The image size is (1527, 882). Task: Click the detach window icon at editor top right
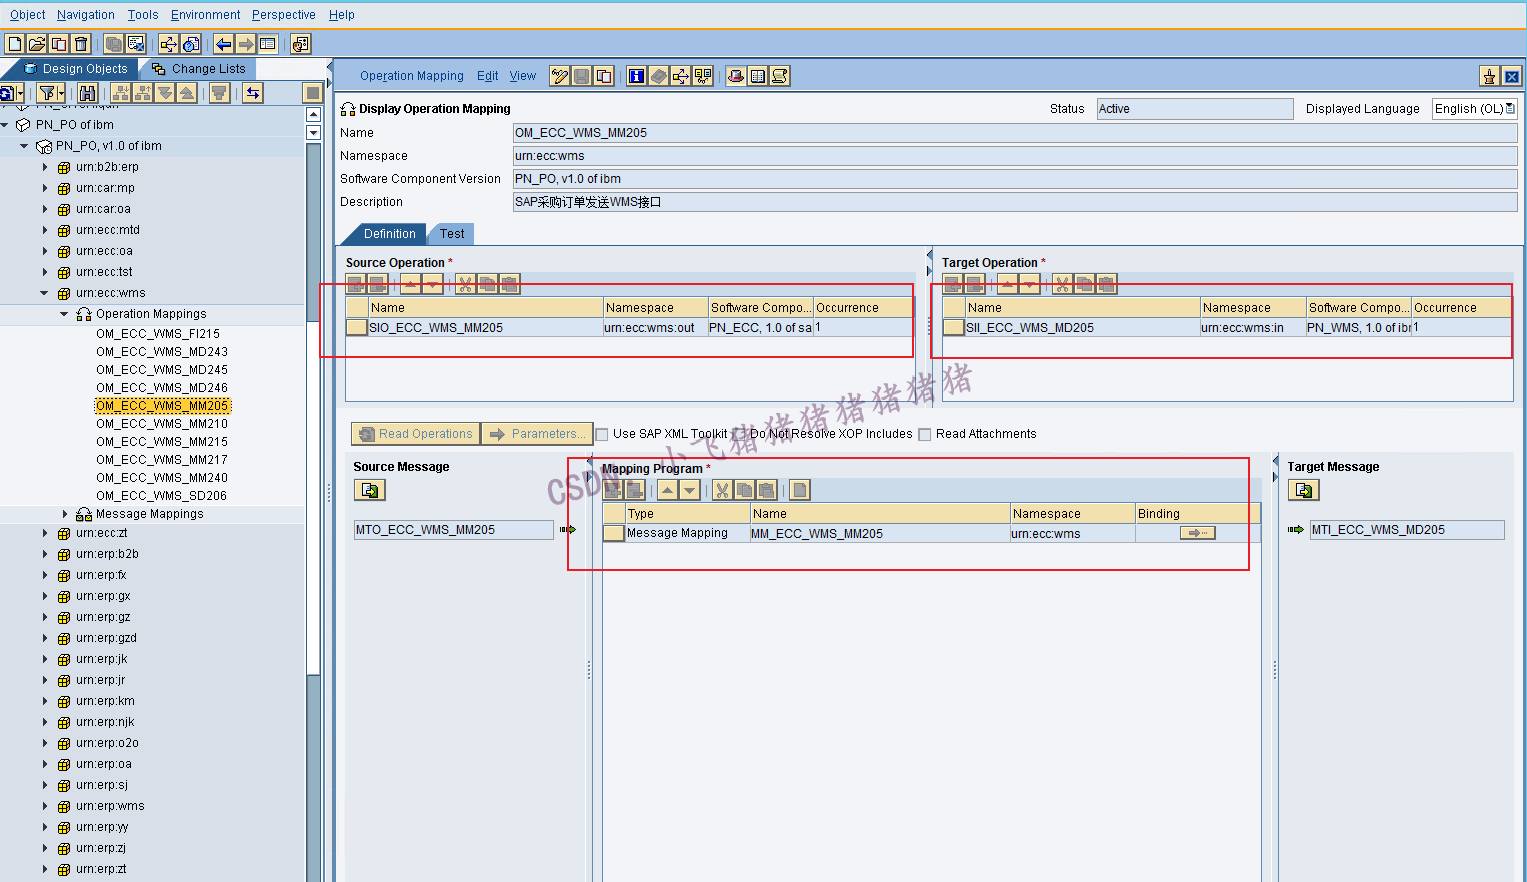(1490, 76)
